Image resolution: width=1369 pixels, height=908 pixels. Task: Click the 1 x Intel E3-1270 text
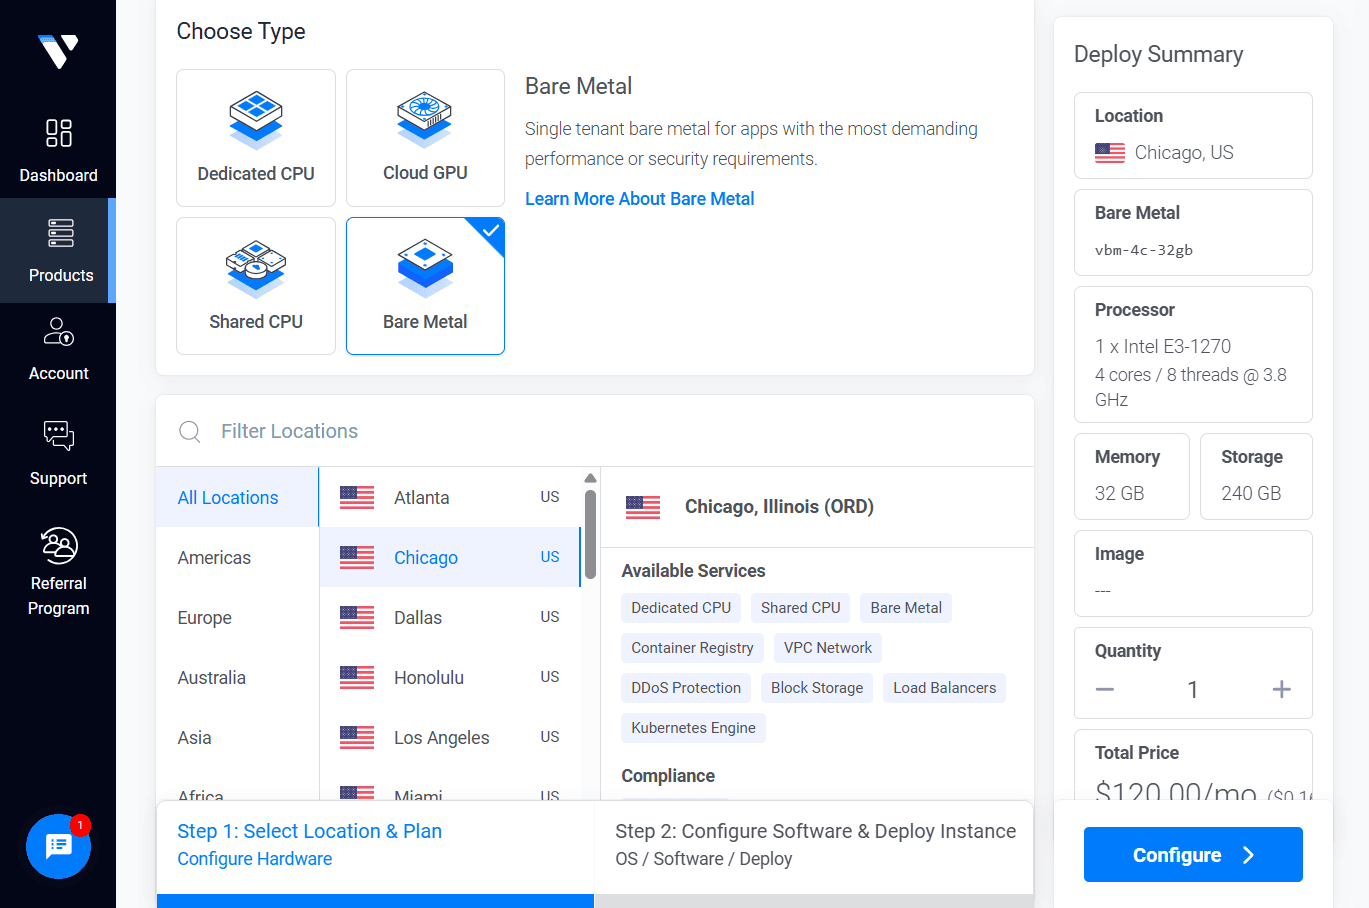tap(1163, 346)
